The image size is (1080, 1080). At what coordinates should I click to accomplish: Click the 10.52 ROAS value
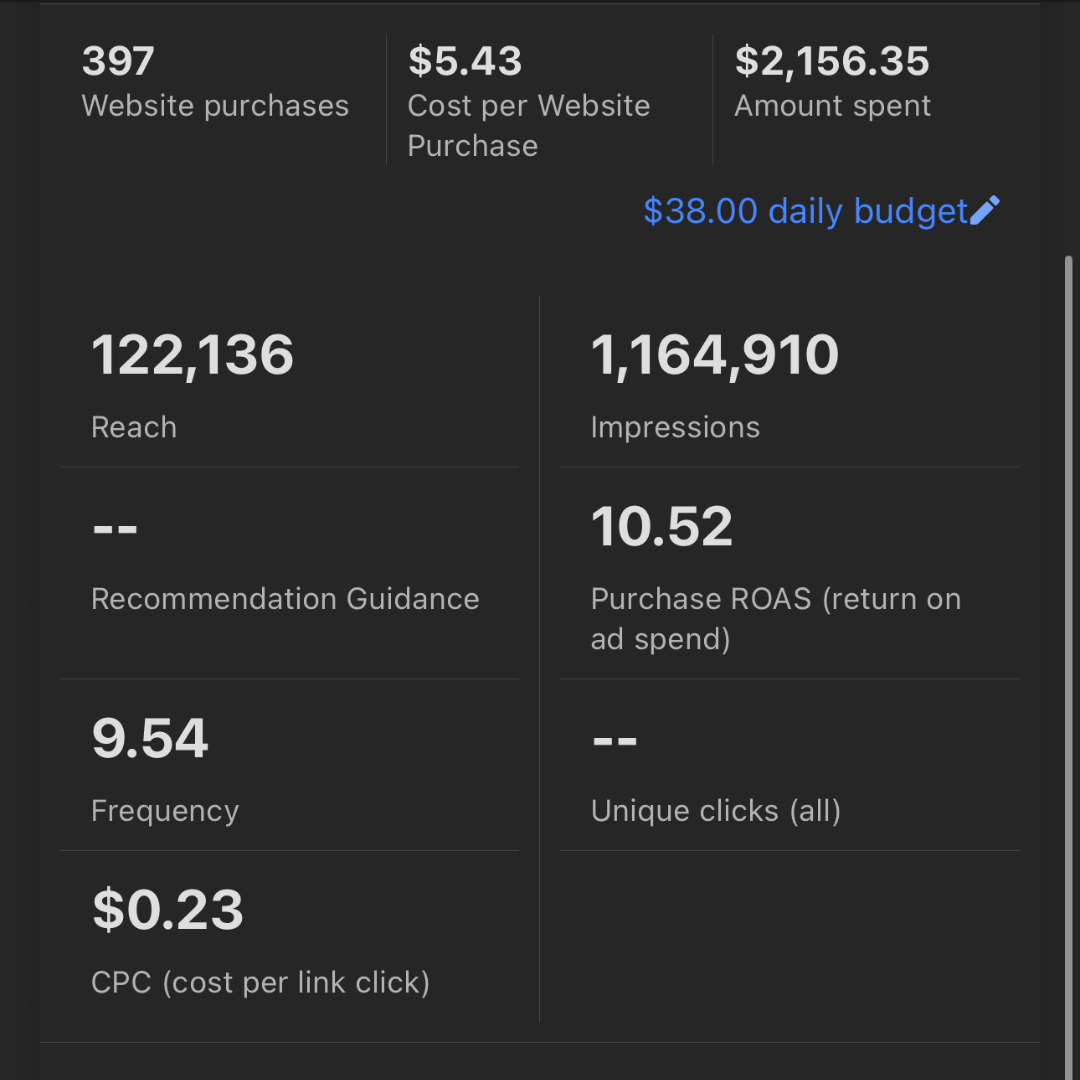pos(662,527)
